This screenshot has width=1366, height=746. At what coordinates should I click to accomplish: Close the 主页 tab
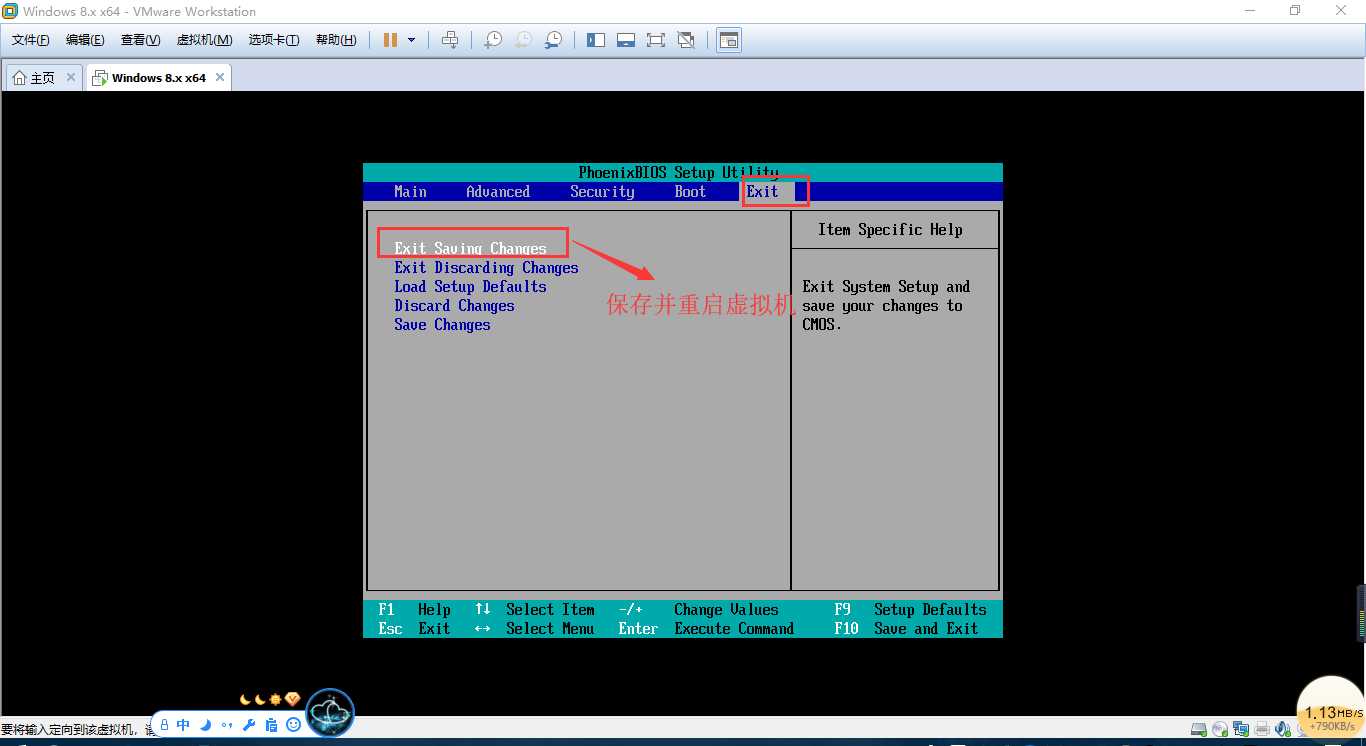pos(71,77)
